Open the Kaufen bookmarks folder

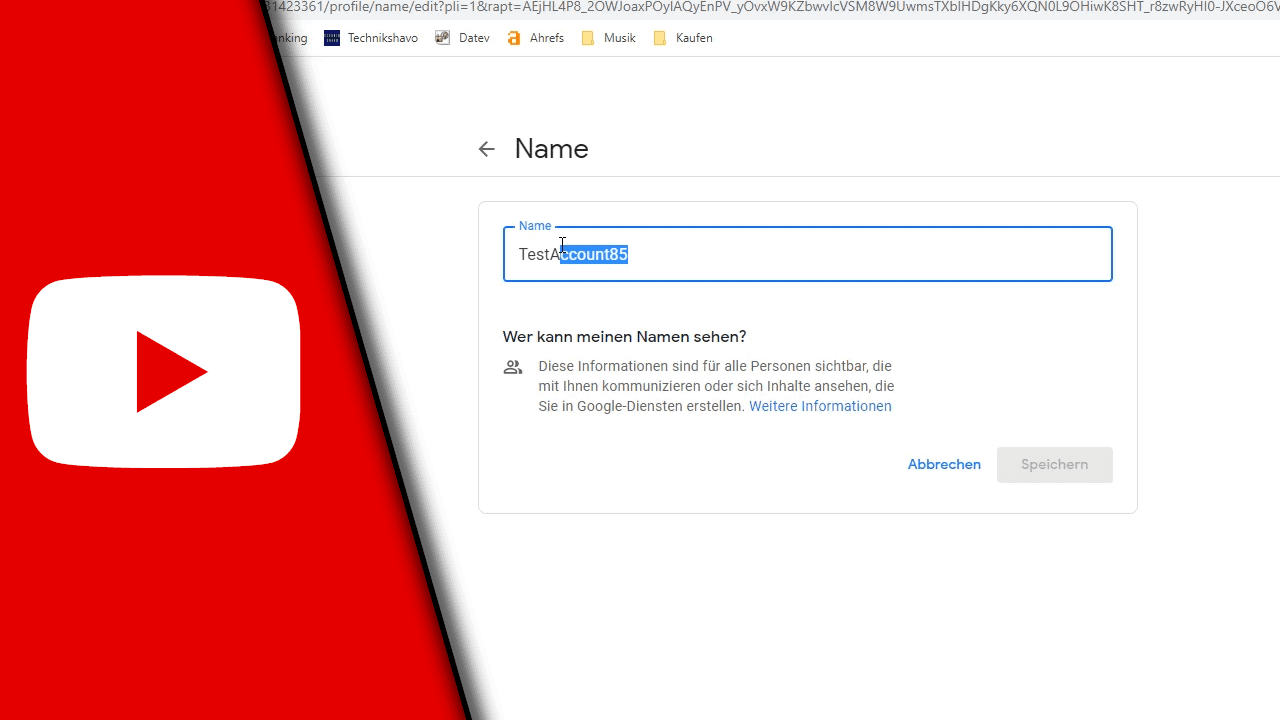682,38
